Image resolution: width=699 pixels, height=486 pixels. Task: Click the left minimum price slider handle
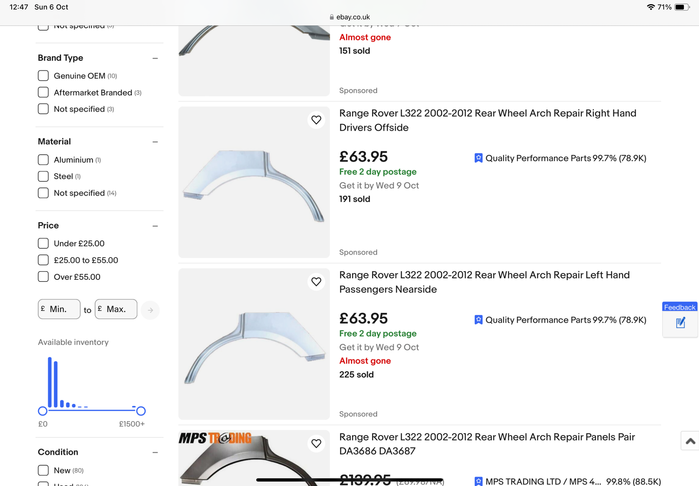(x=43, y=411)
